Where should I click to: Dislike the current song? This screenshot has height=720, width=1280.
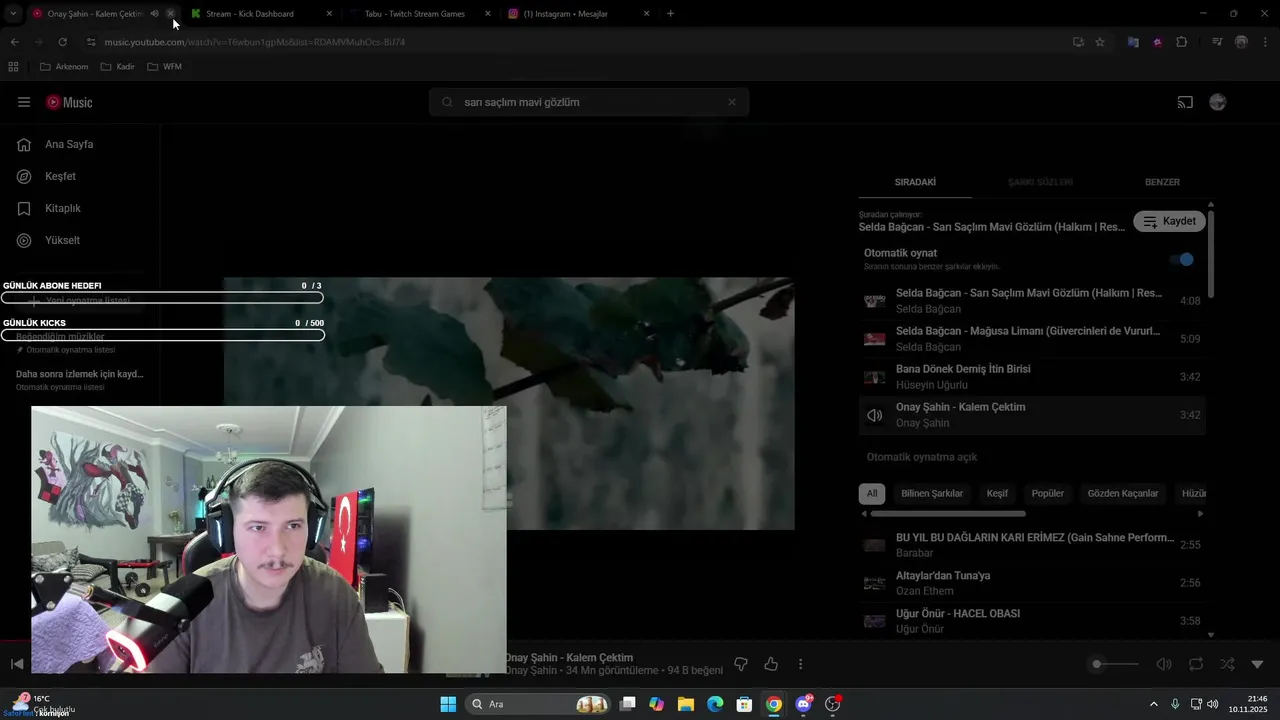click(741, 664)
